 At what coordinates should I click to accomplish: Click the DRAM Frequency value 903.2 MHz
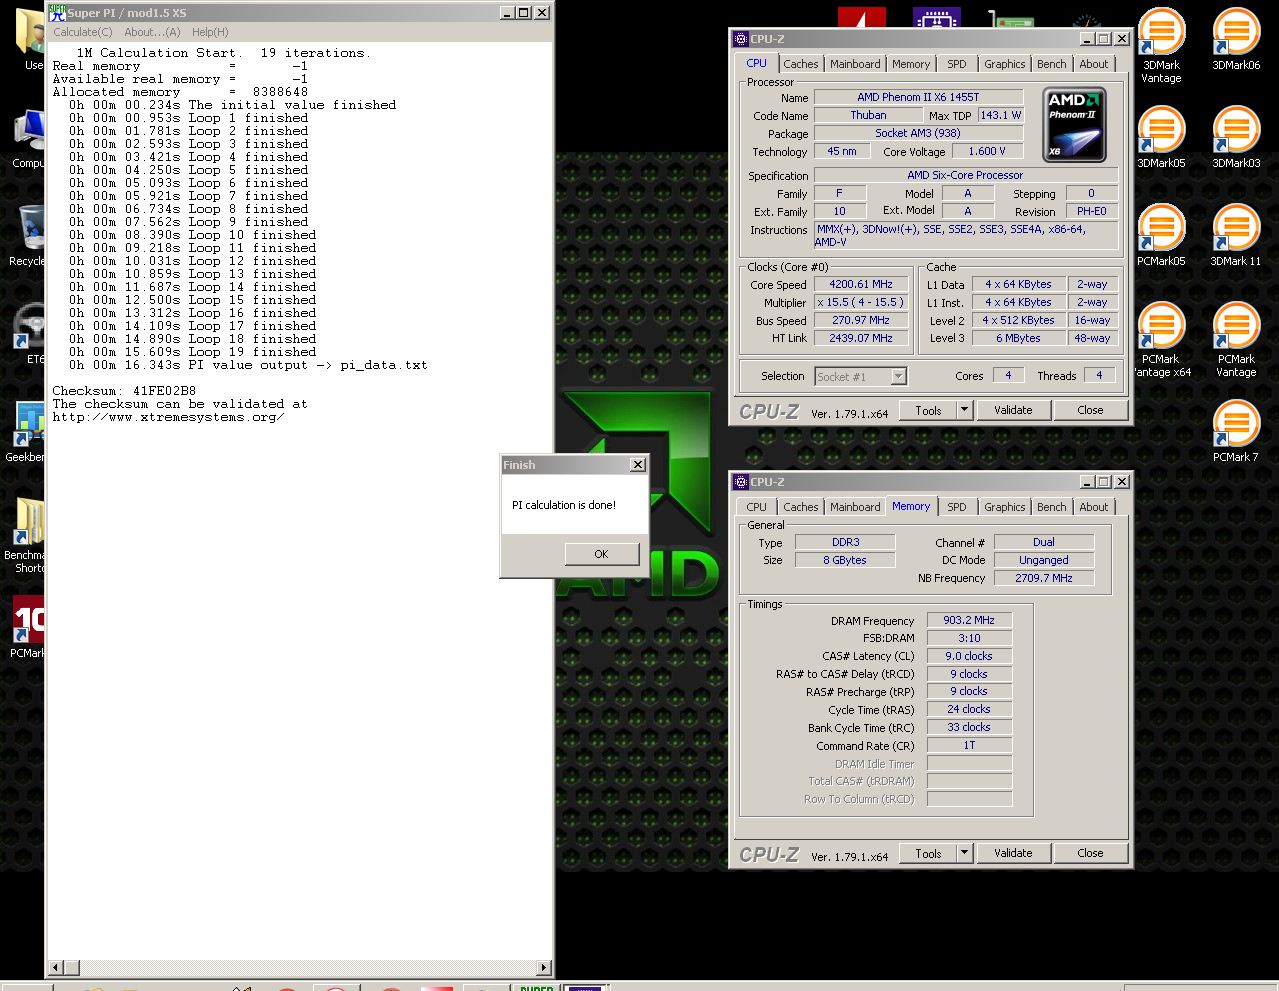point(969,620)
